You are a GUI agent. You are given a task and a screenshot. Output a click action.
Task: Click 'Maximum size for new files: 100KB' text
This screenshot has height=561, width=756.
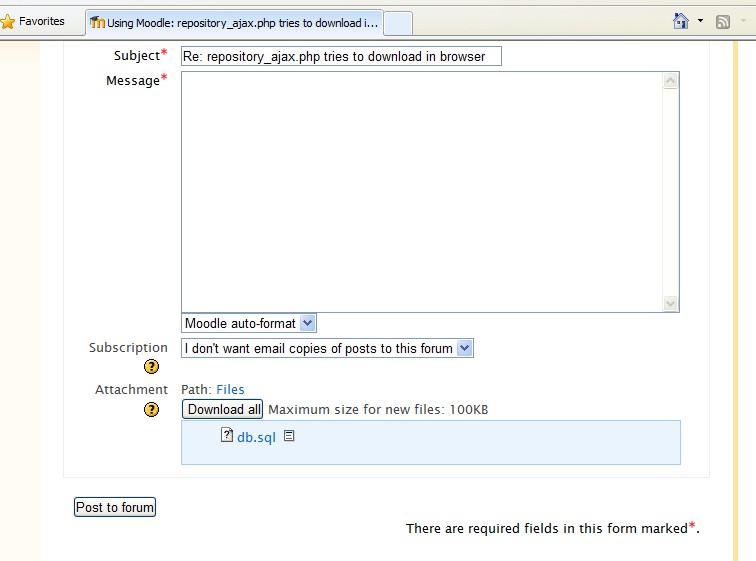pos(378,410)
